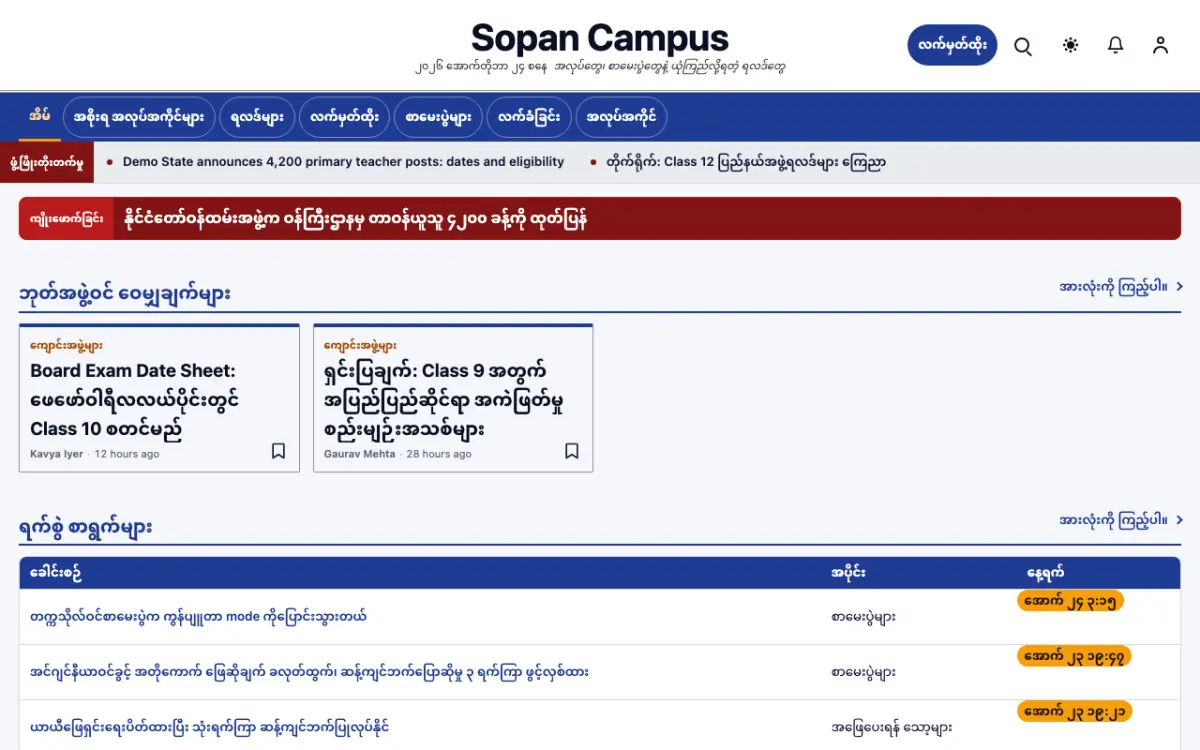Open the search magnifier icon in the header
Image resolution: width=1200 pixels, height=750 pixels.
click(1023, 46)
